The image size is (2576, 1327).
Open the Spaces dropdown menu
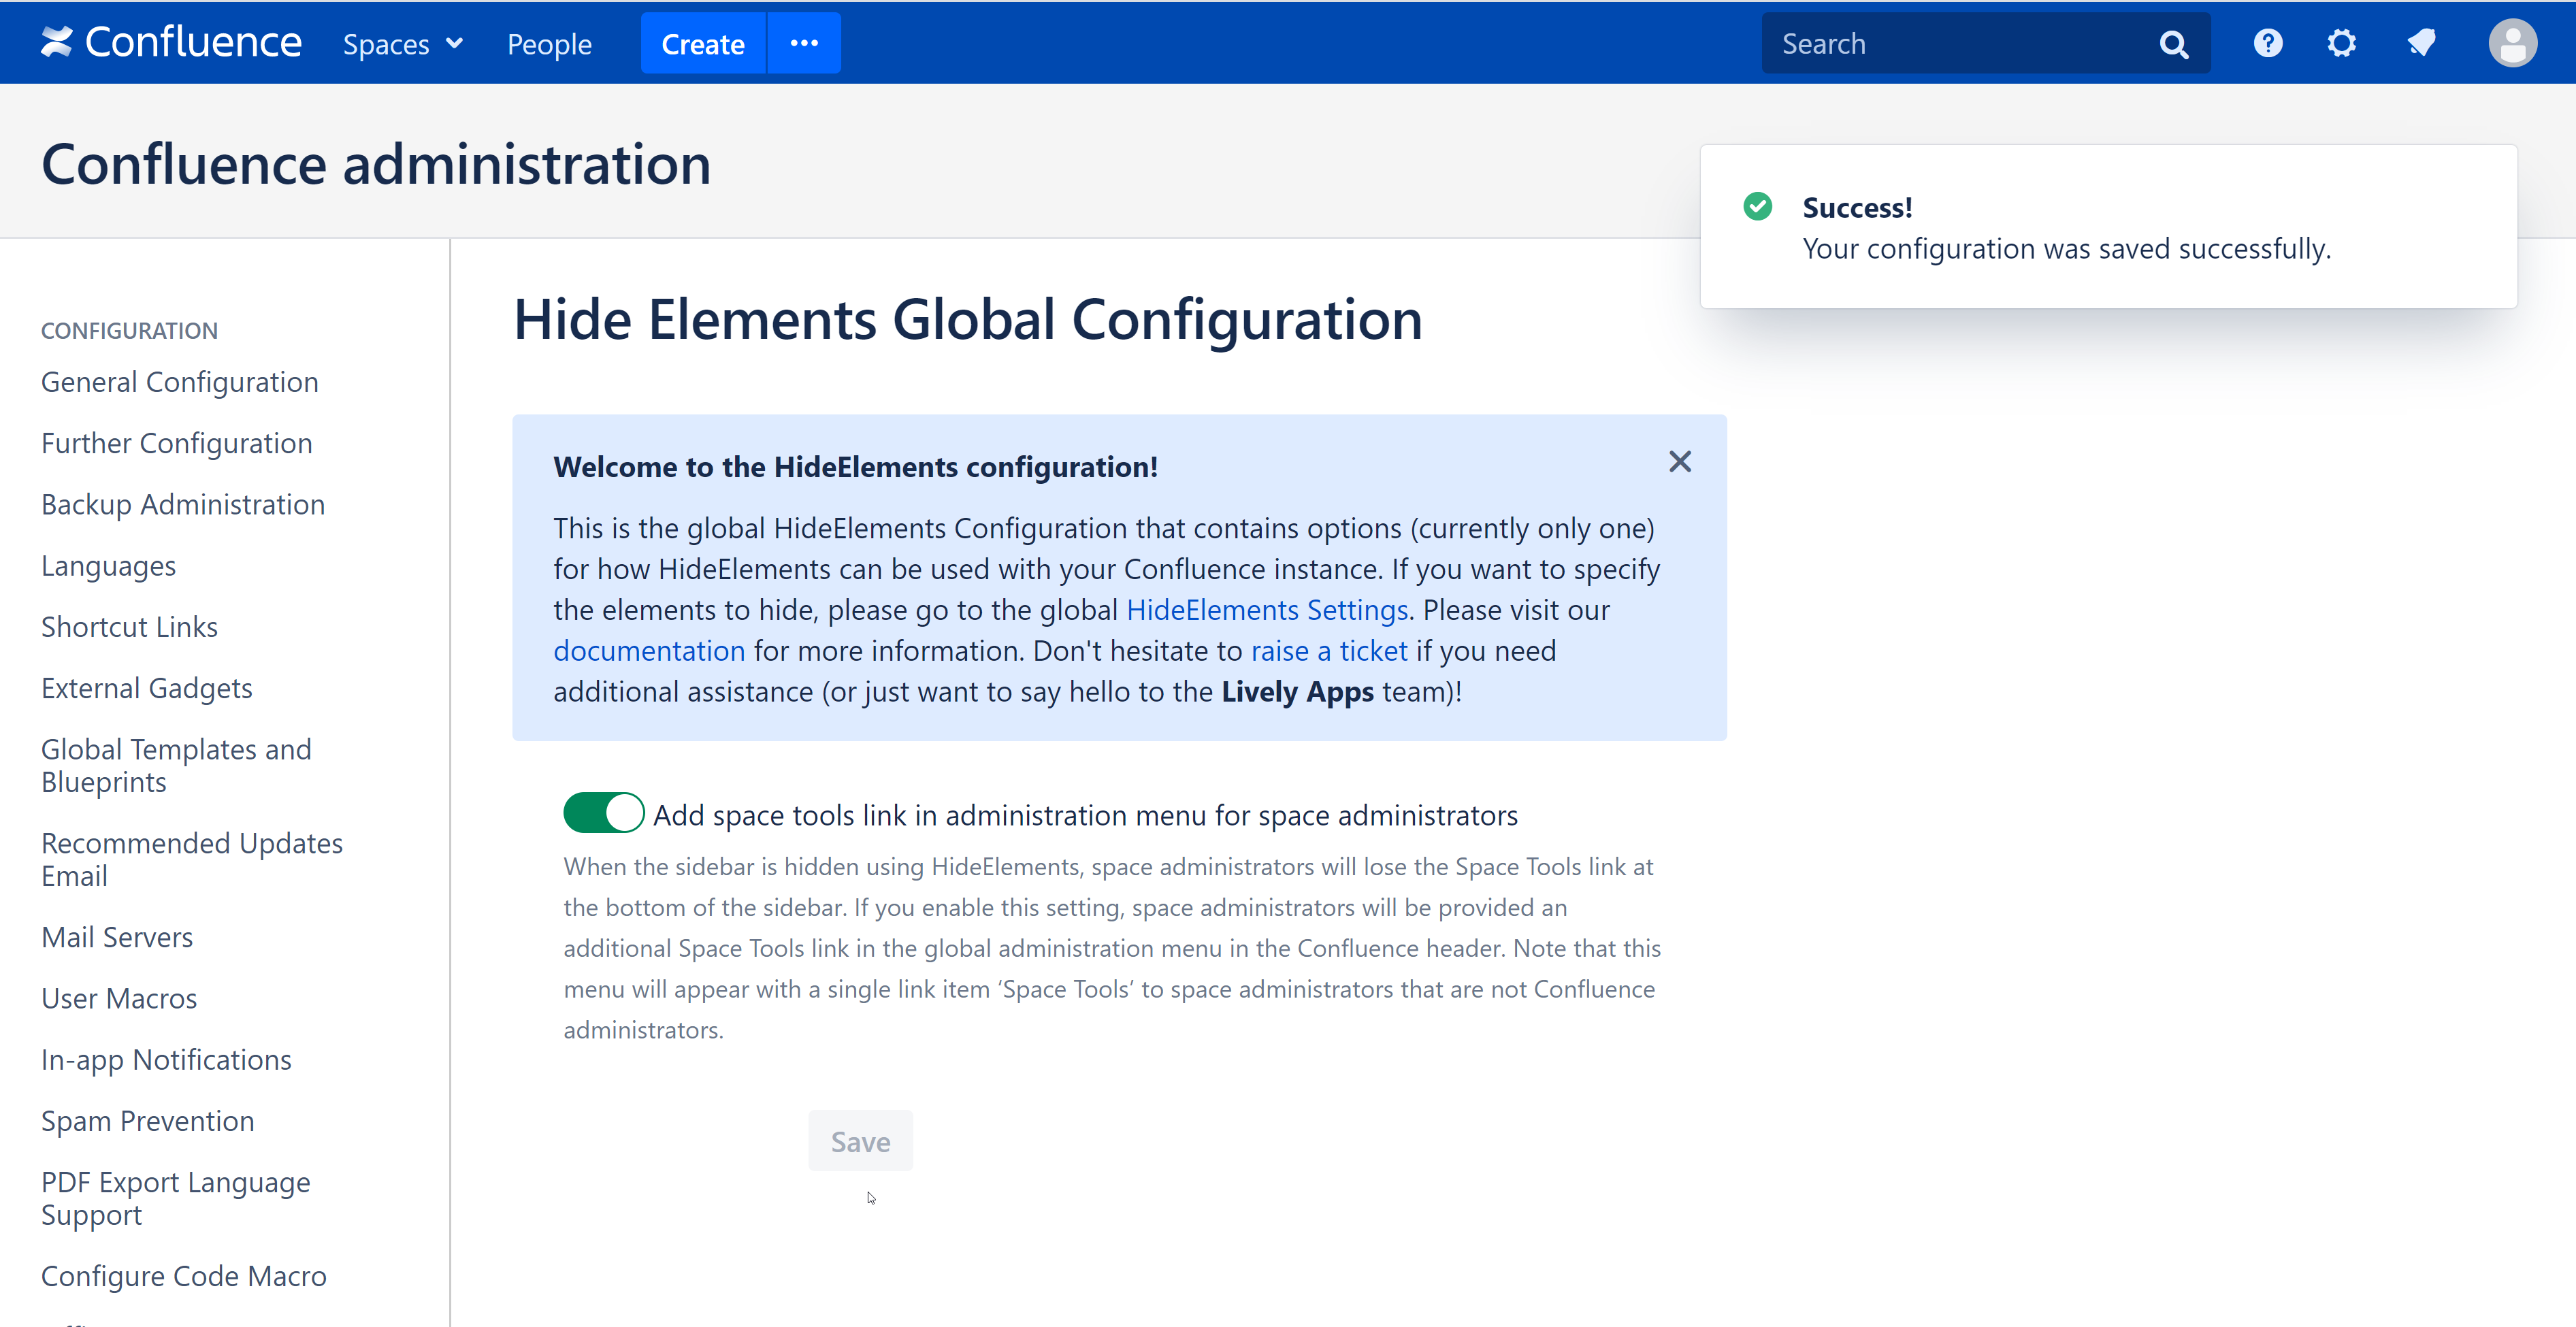click(403, 44)
